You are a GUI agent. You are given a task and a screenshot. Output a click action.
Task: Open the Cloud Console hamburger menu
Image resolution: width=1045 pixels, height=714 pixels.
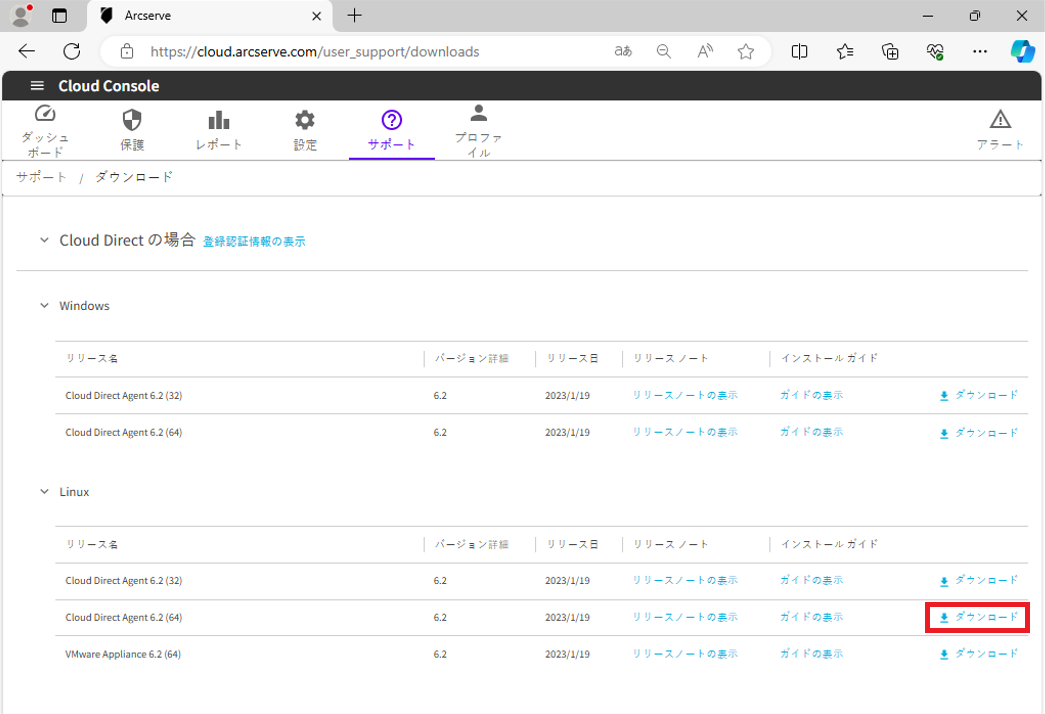37,86
